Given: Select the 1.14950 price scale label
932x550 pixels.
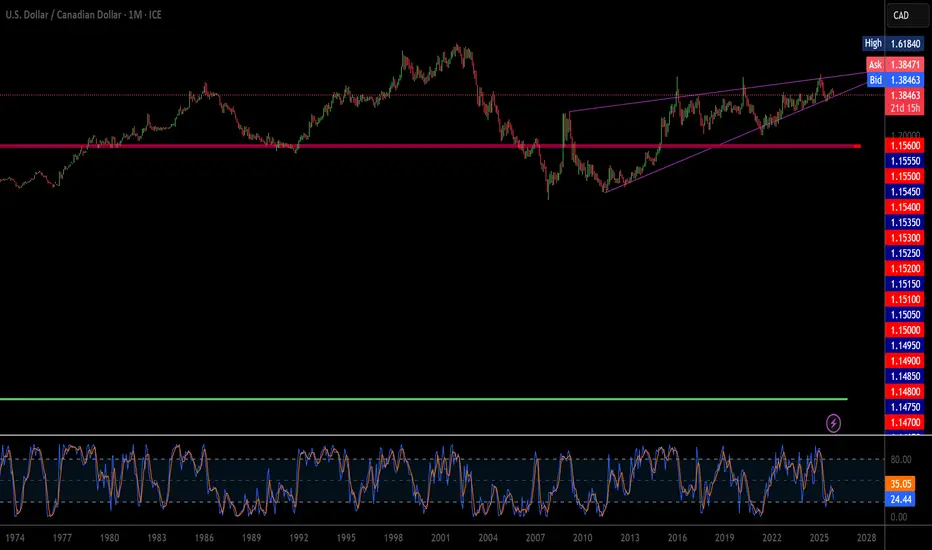Looking at the screenshot, I should pos(905,345).
